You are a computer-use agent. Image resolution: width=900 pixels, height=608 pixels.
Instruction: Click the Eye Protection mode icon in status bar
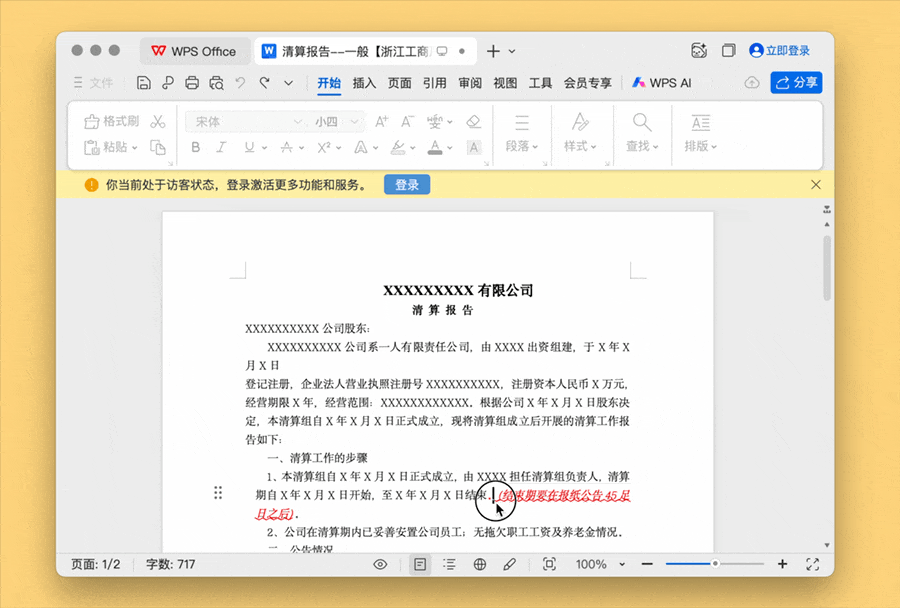[380, 564]
